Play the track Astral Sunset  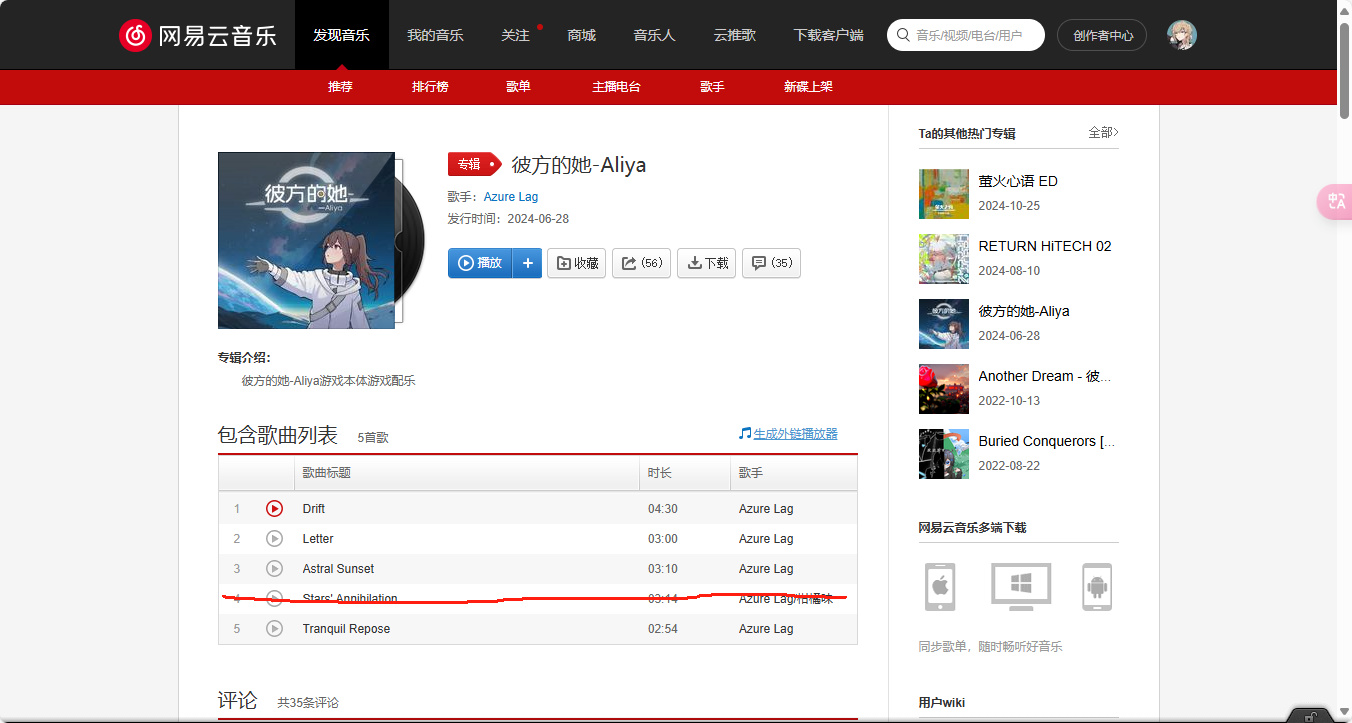(x=274, y=568)
